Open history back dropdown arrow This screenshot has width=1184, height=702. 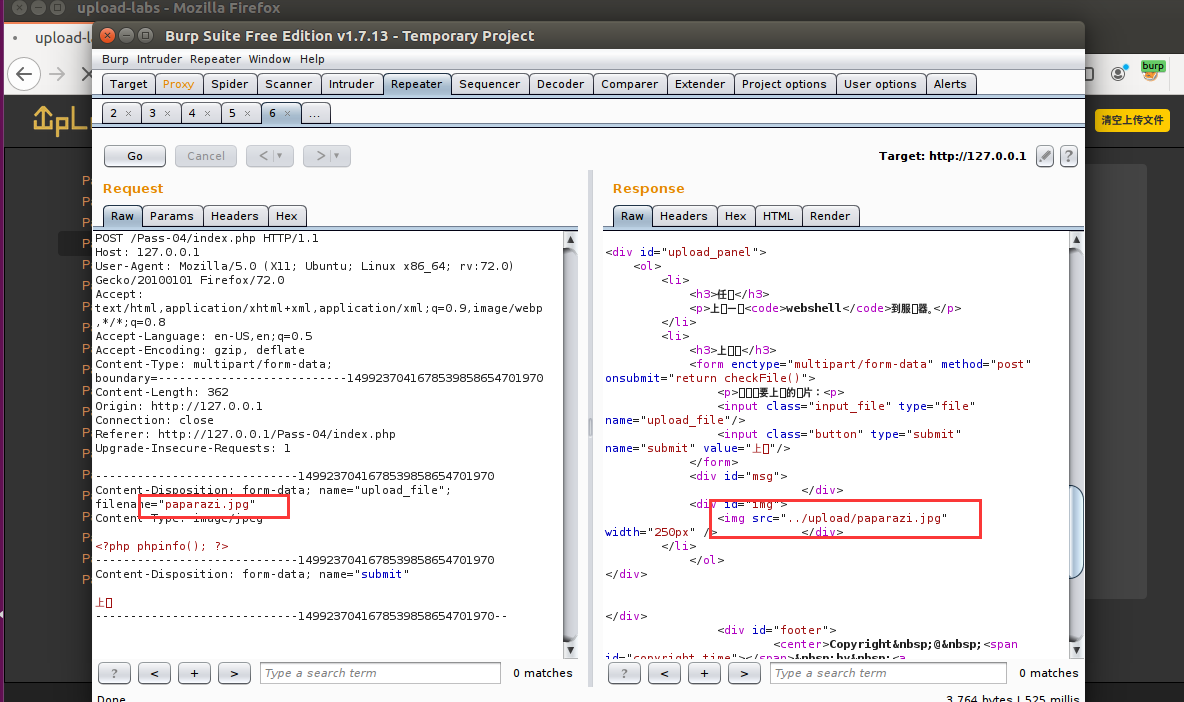point(279,156)
